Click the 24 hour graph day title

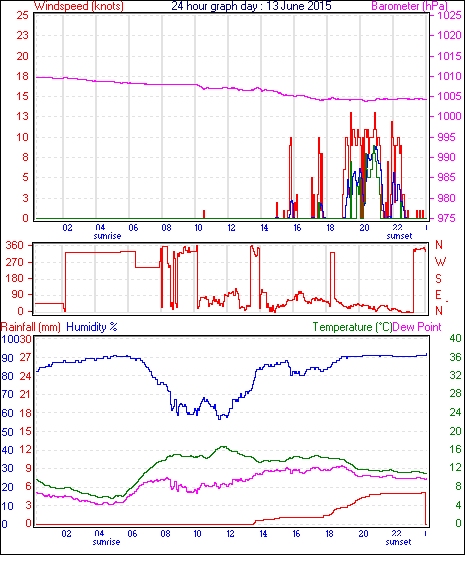pos(251,6)
